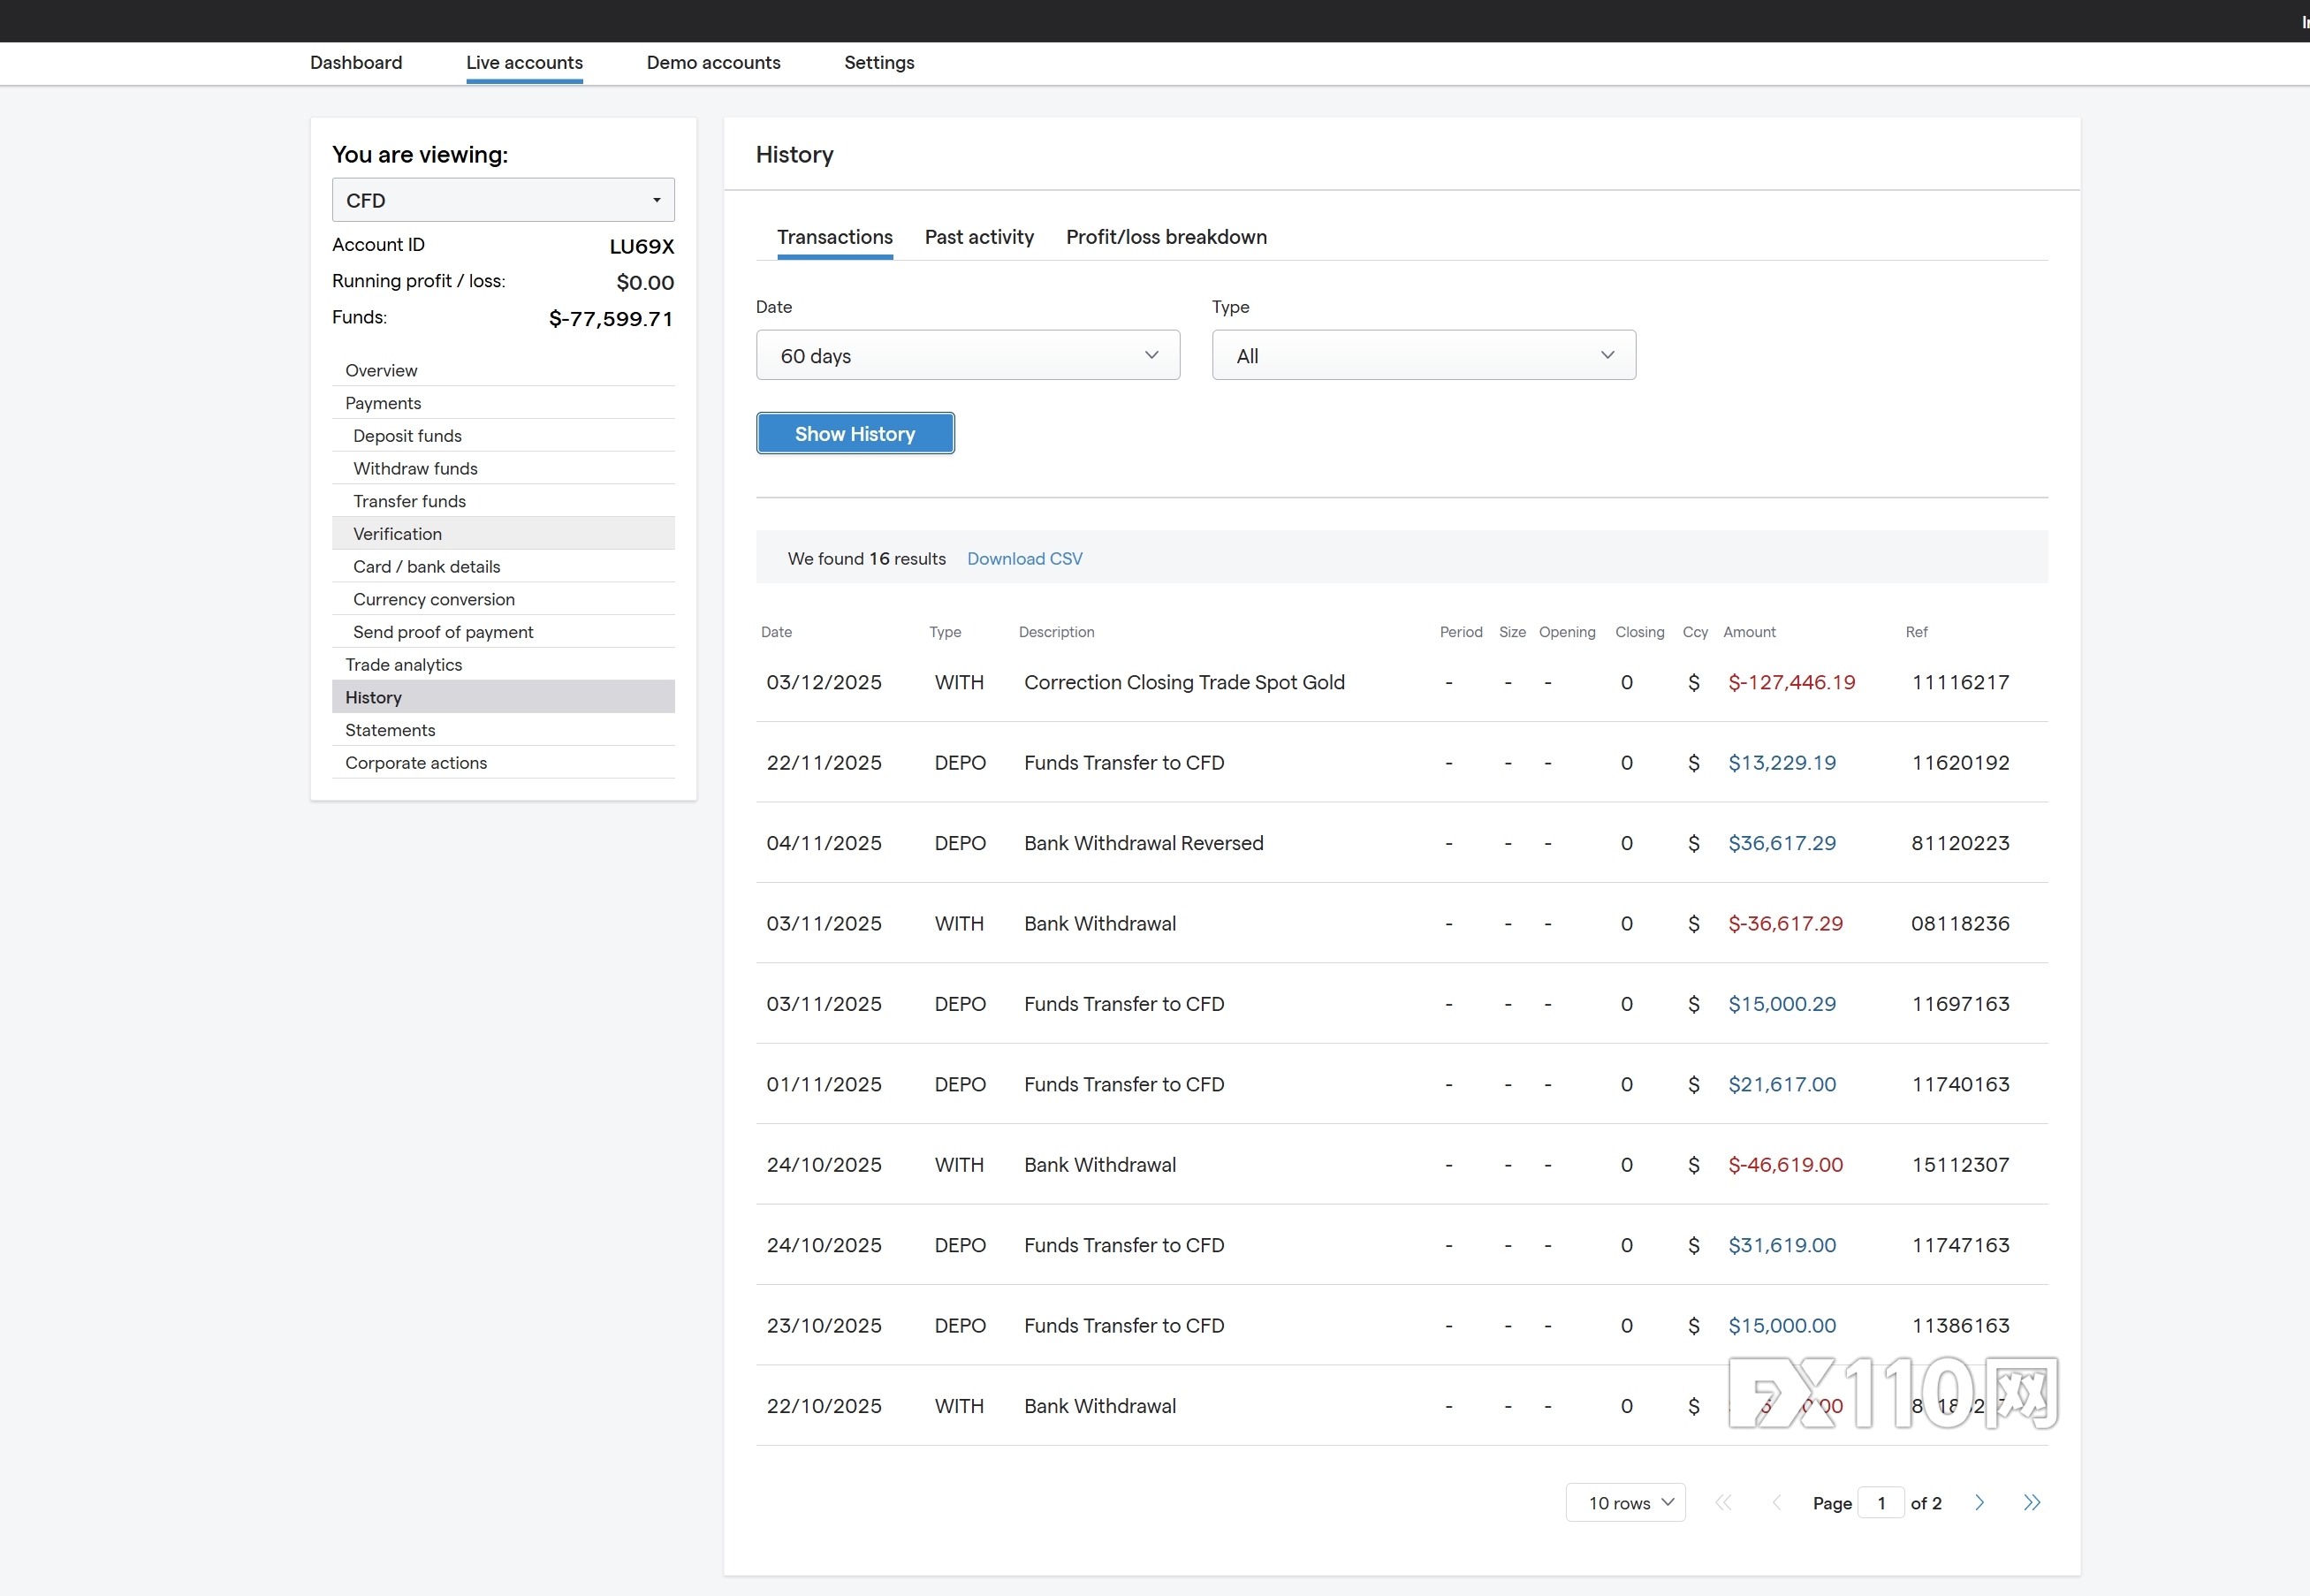
Task: Click Download CSV link
Action: click(x=1024, y=558)
